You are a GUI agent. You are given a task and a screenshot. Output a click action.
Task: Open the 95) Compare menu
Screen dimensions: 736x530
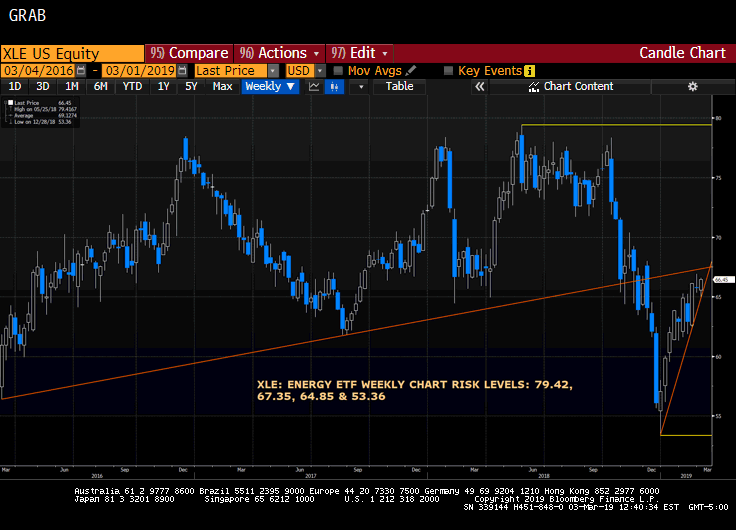(x=189, y=53)
